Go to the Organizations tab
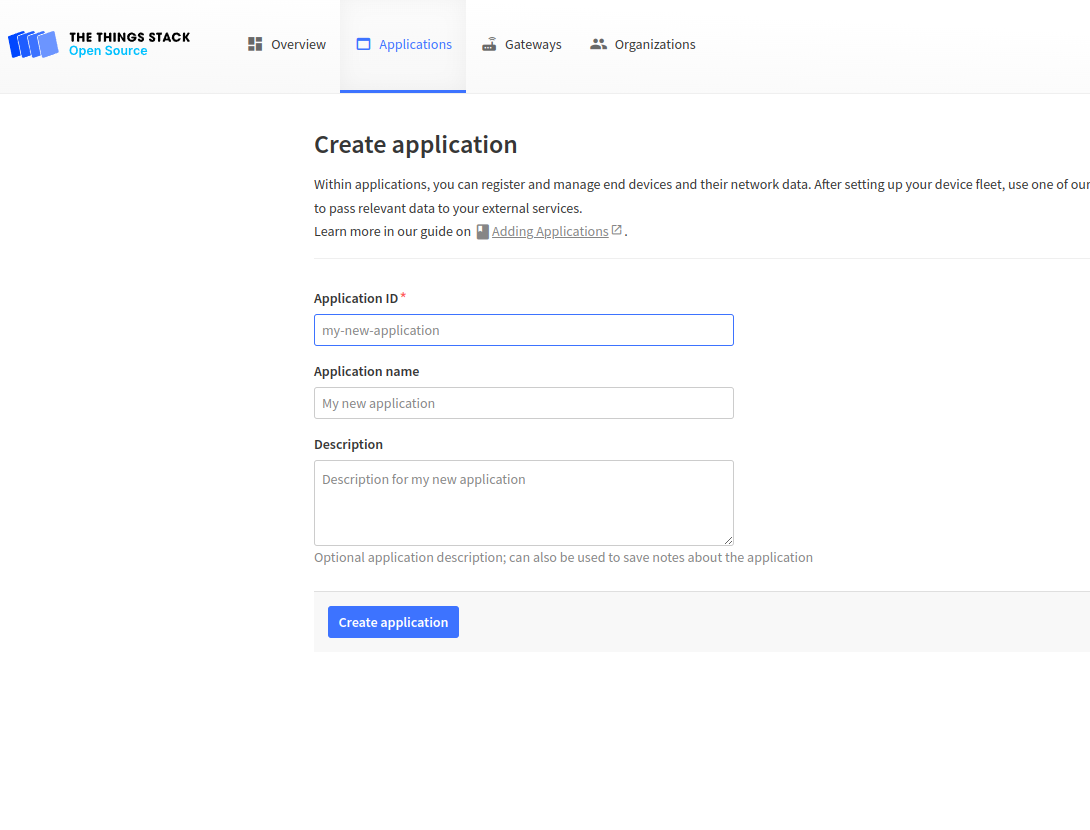 [x=655, y=44]
